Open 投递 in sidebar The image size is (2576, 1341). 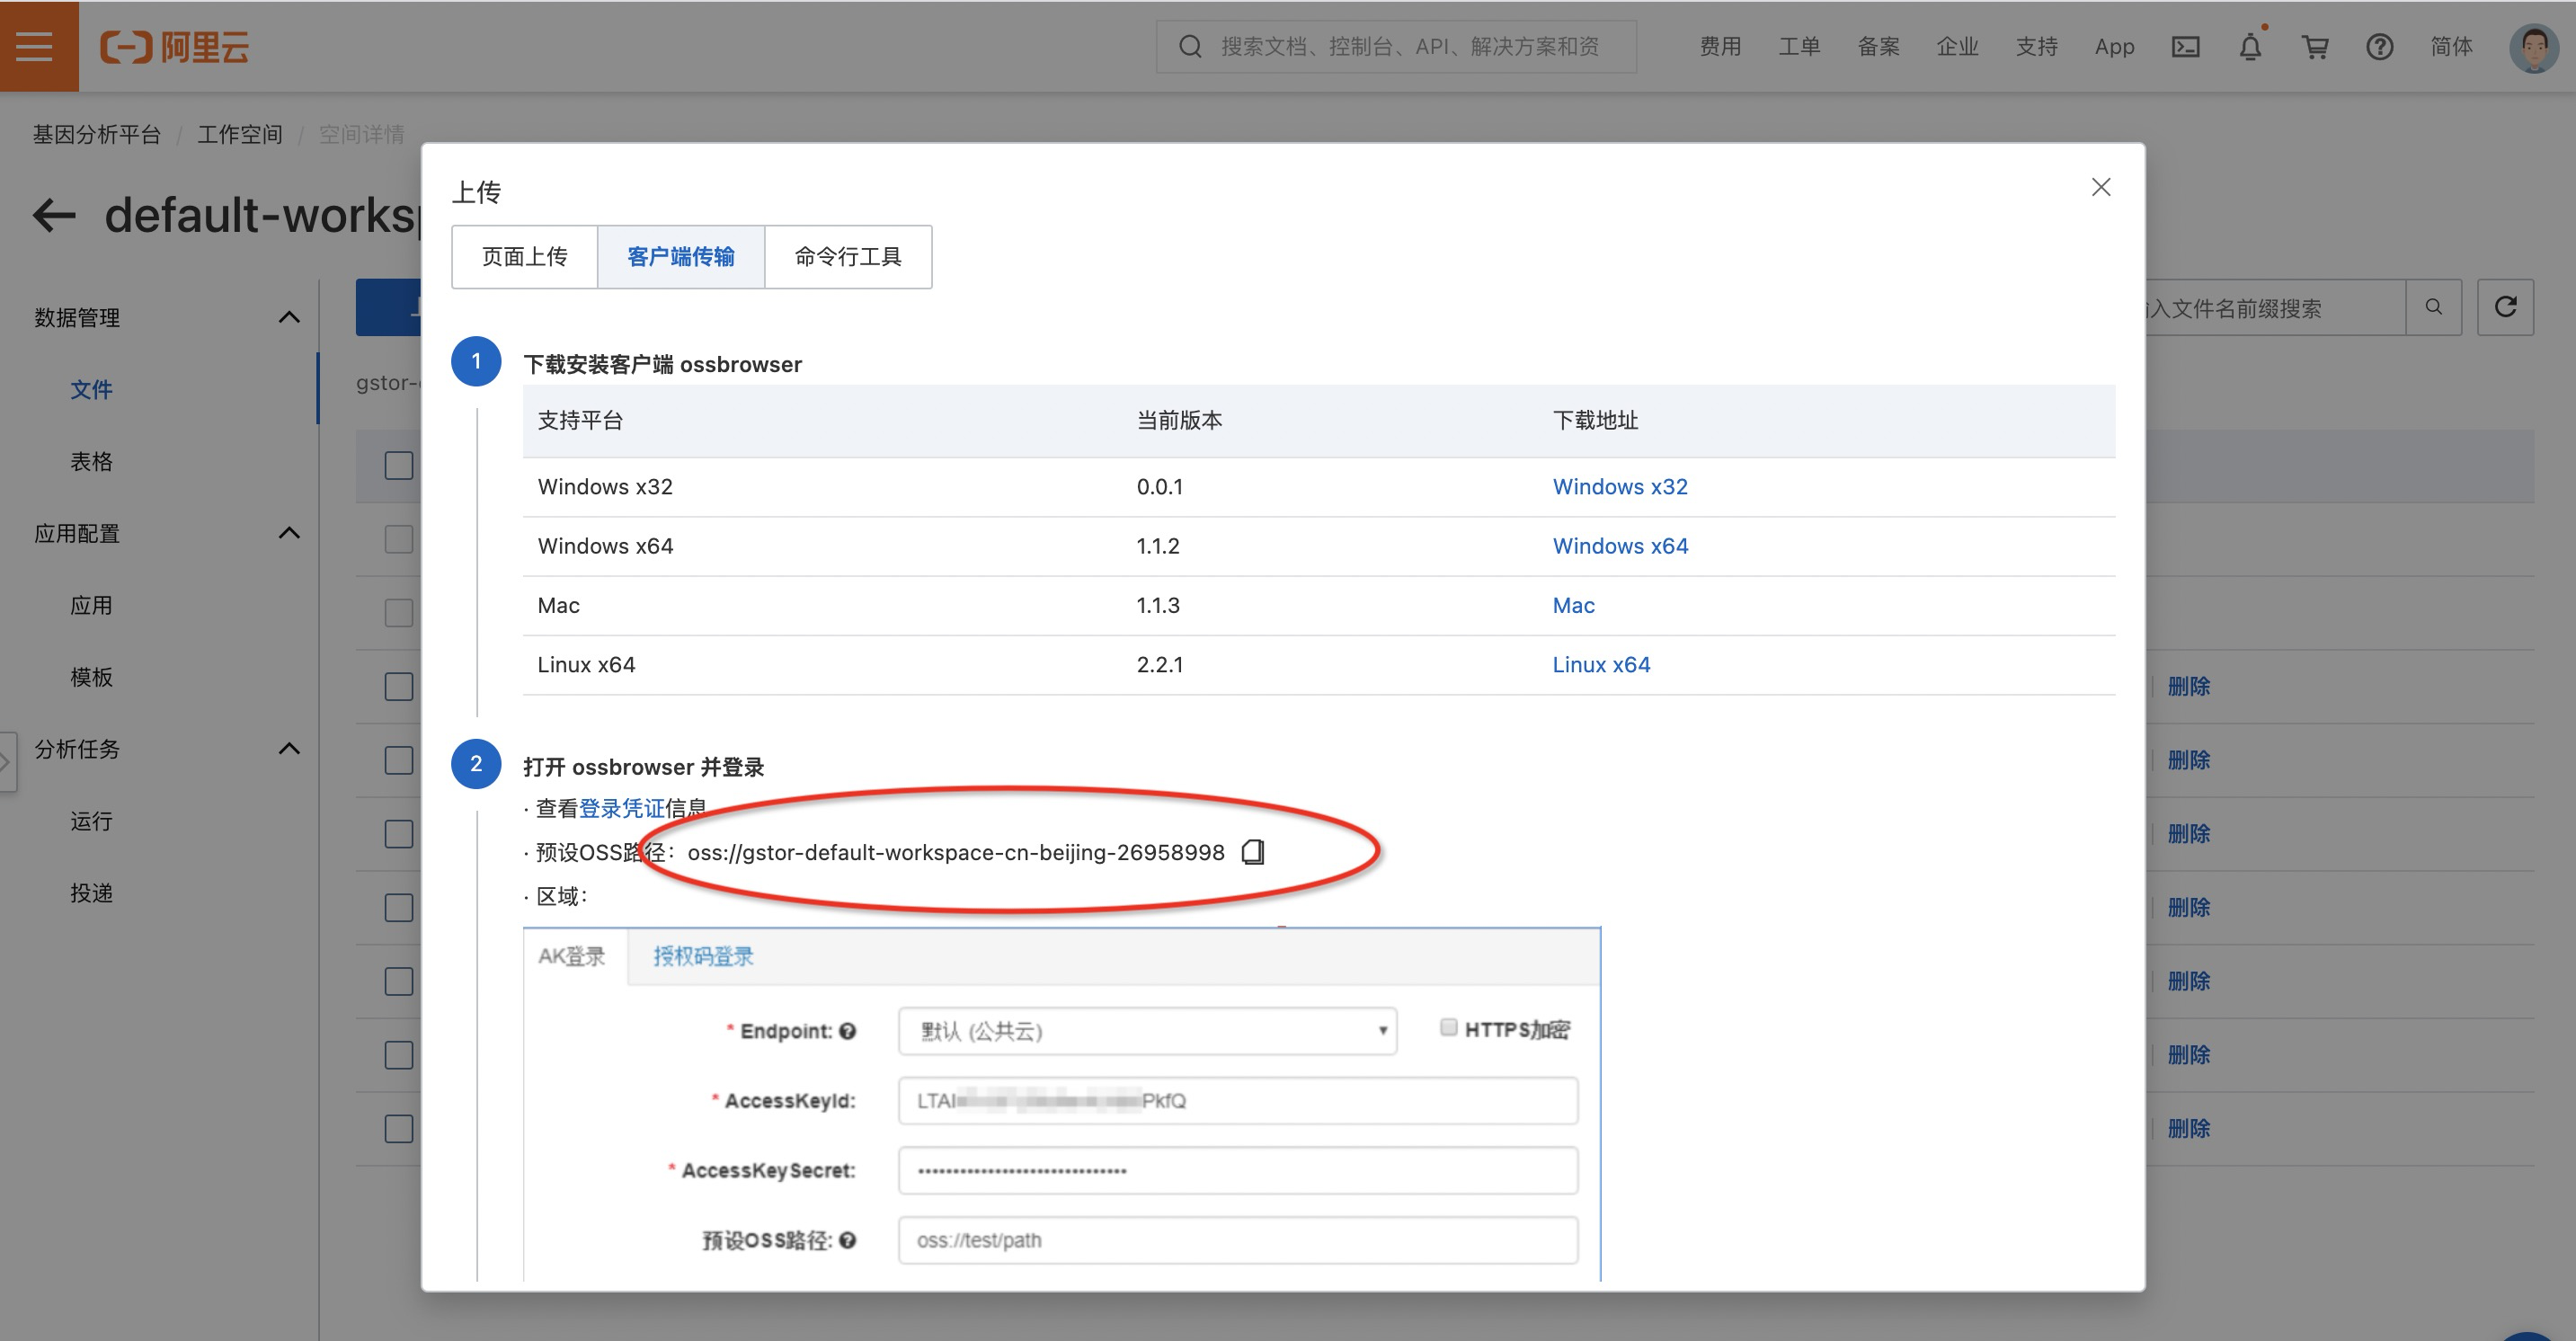[x=91, y=893]
